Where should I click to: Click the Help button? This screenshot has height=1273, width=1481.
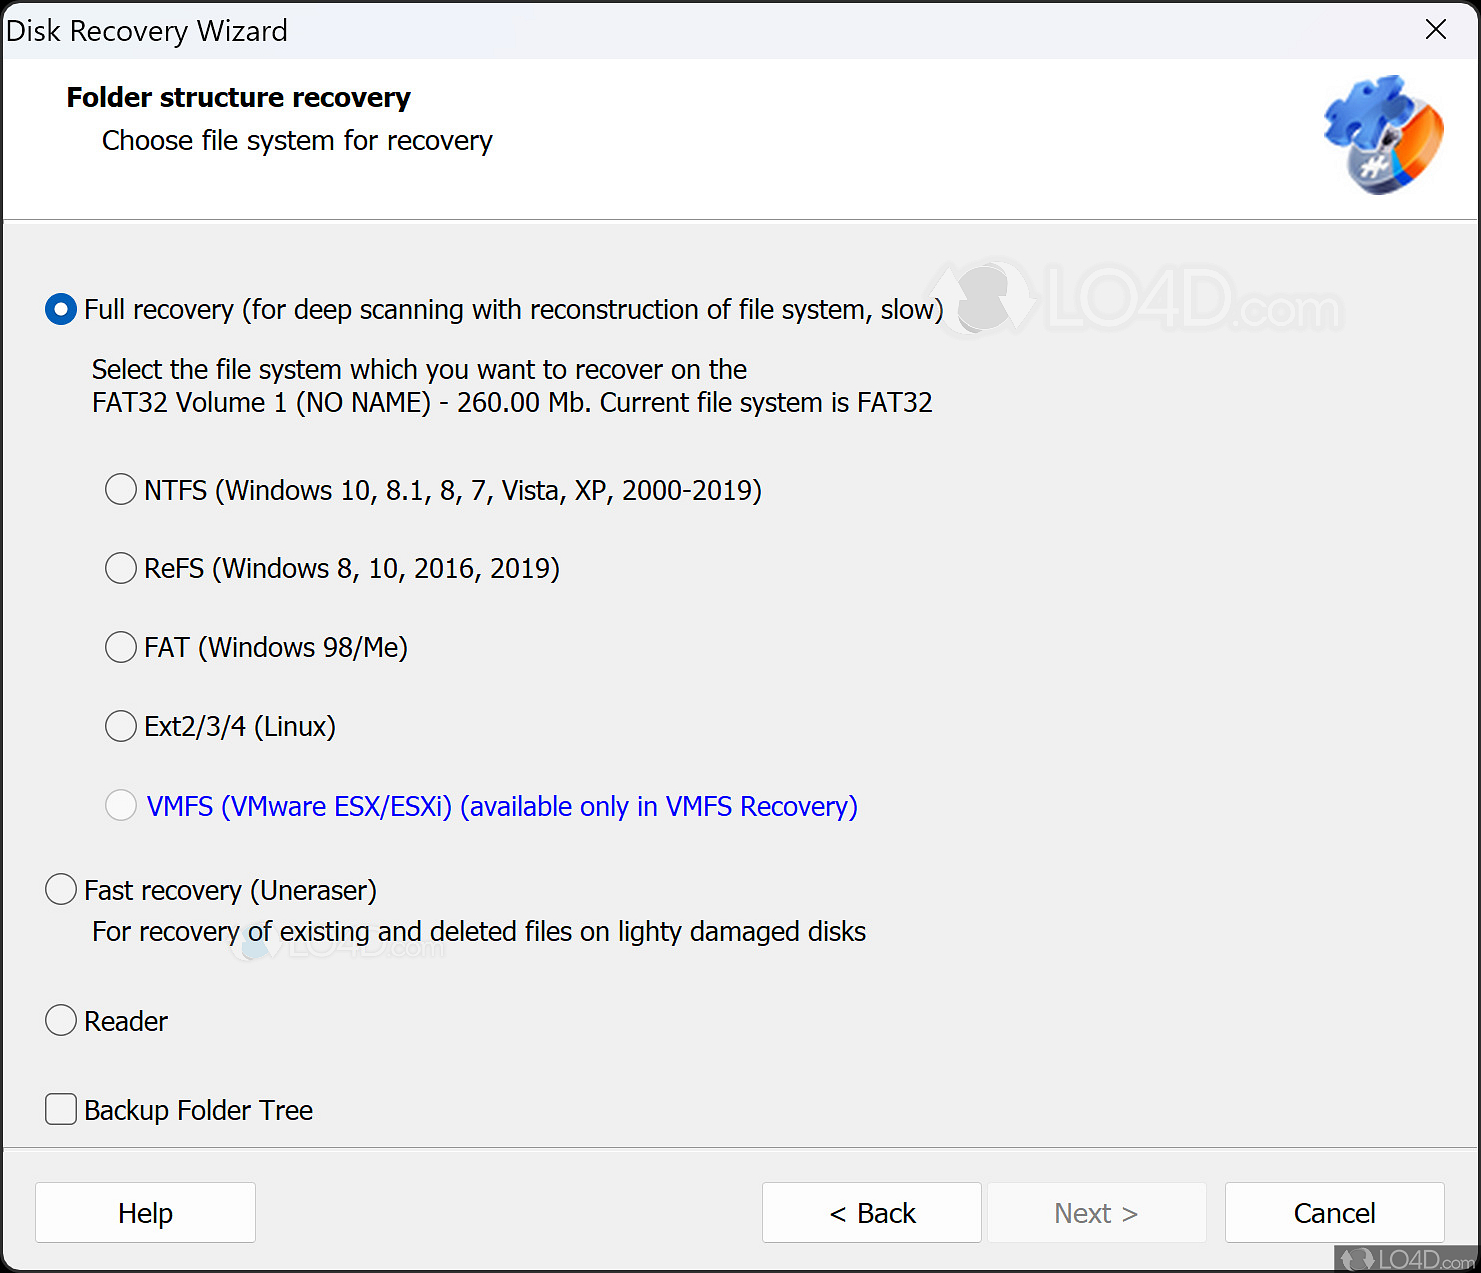(145, 1212)
